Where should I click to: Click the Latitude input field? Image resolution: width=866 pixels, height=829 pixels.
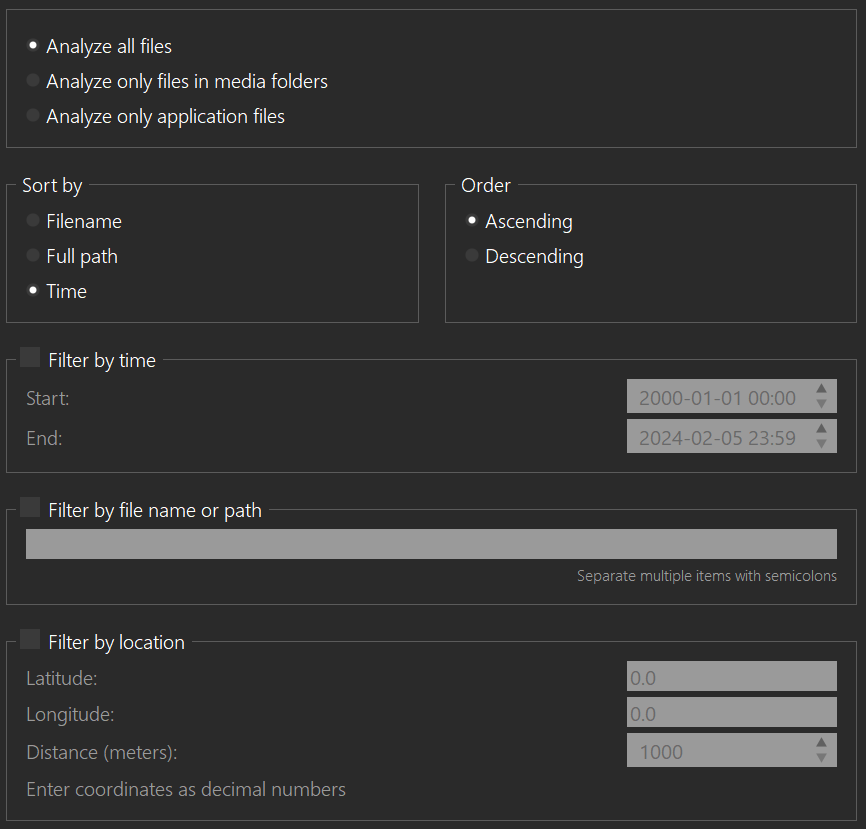(x=731, y=677)
